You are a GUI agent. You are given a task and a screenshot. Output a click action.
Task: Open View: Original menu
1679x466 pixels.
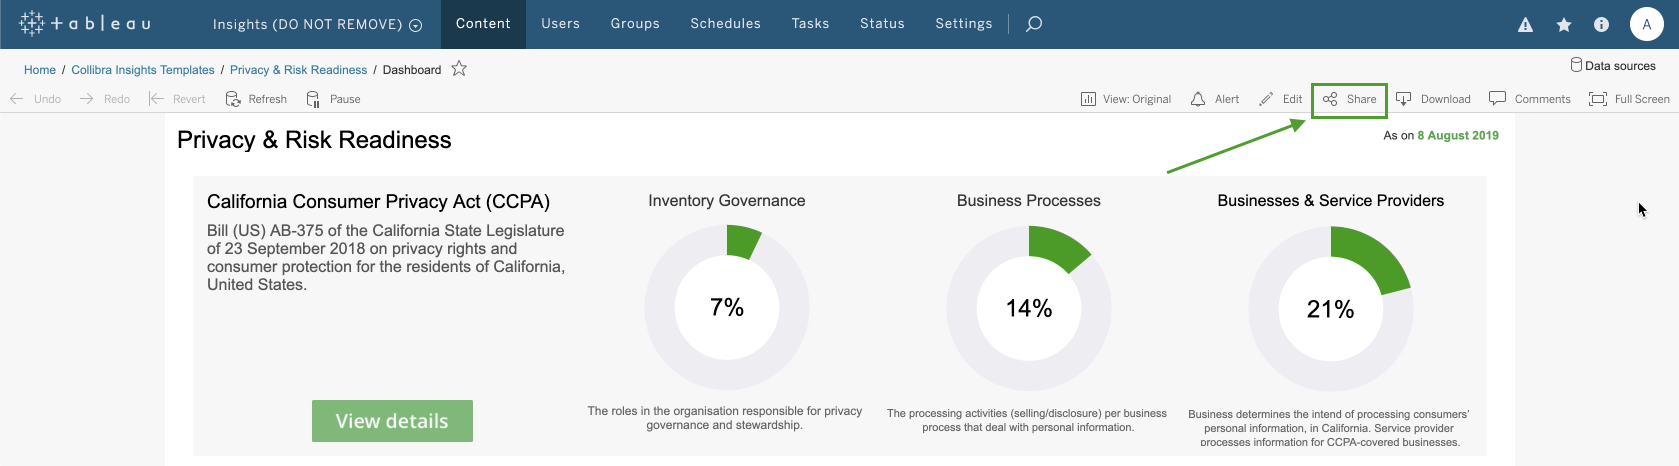1126,99
